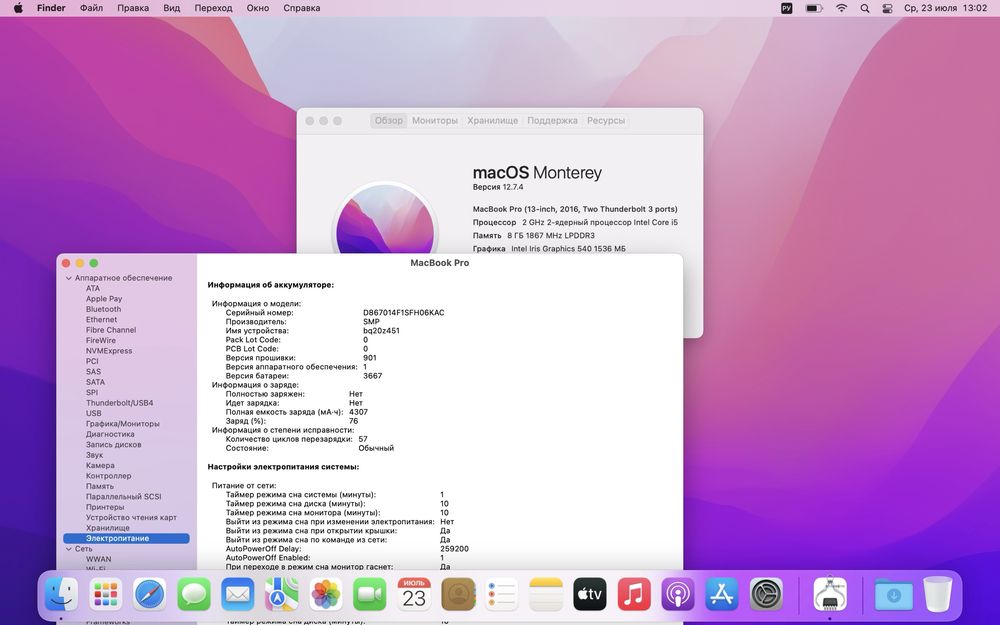Select WWAN under Сеть
The height and width of the screenshot is (625, 1000).
click(x=98, y=559)
